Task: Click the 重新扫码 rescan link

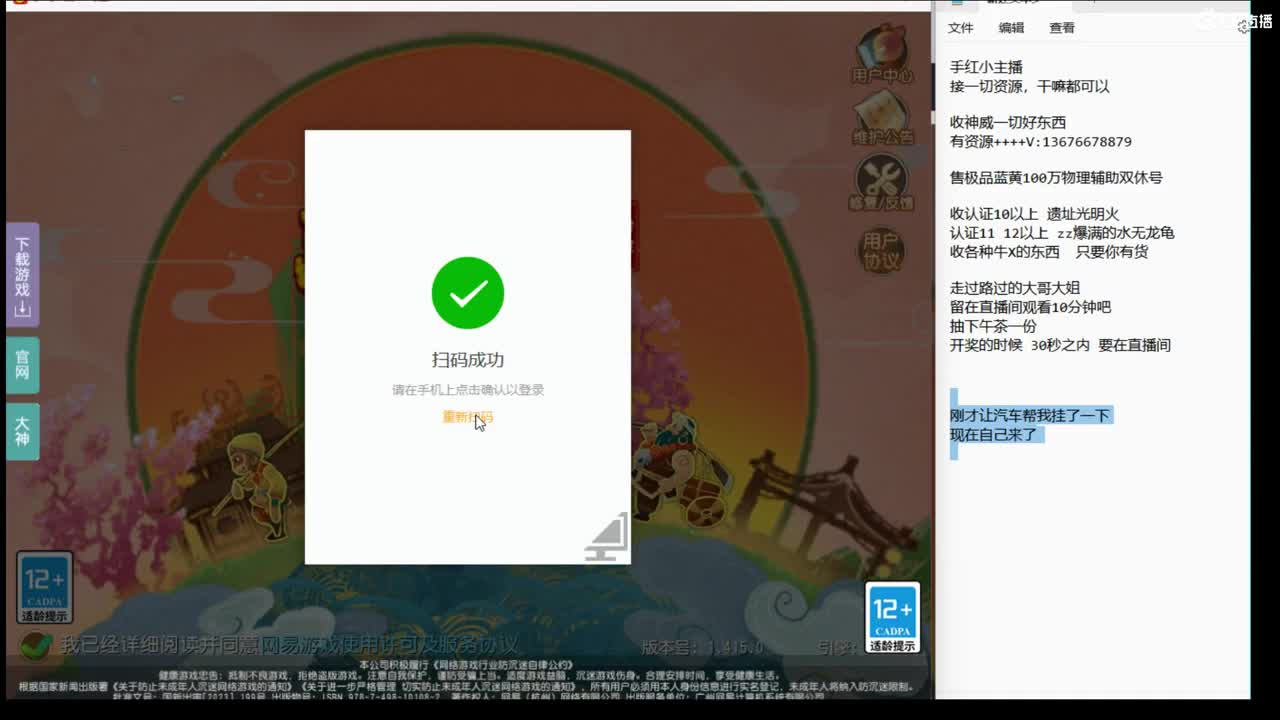Action: [468, 417]
